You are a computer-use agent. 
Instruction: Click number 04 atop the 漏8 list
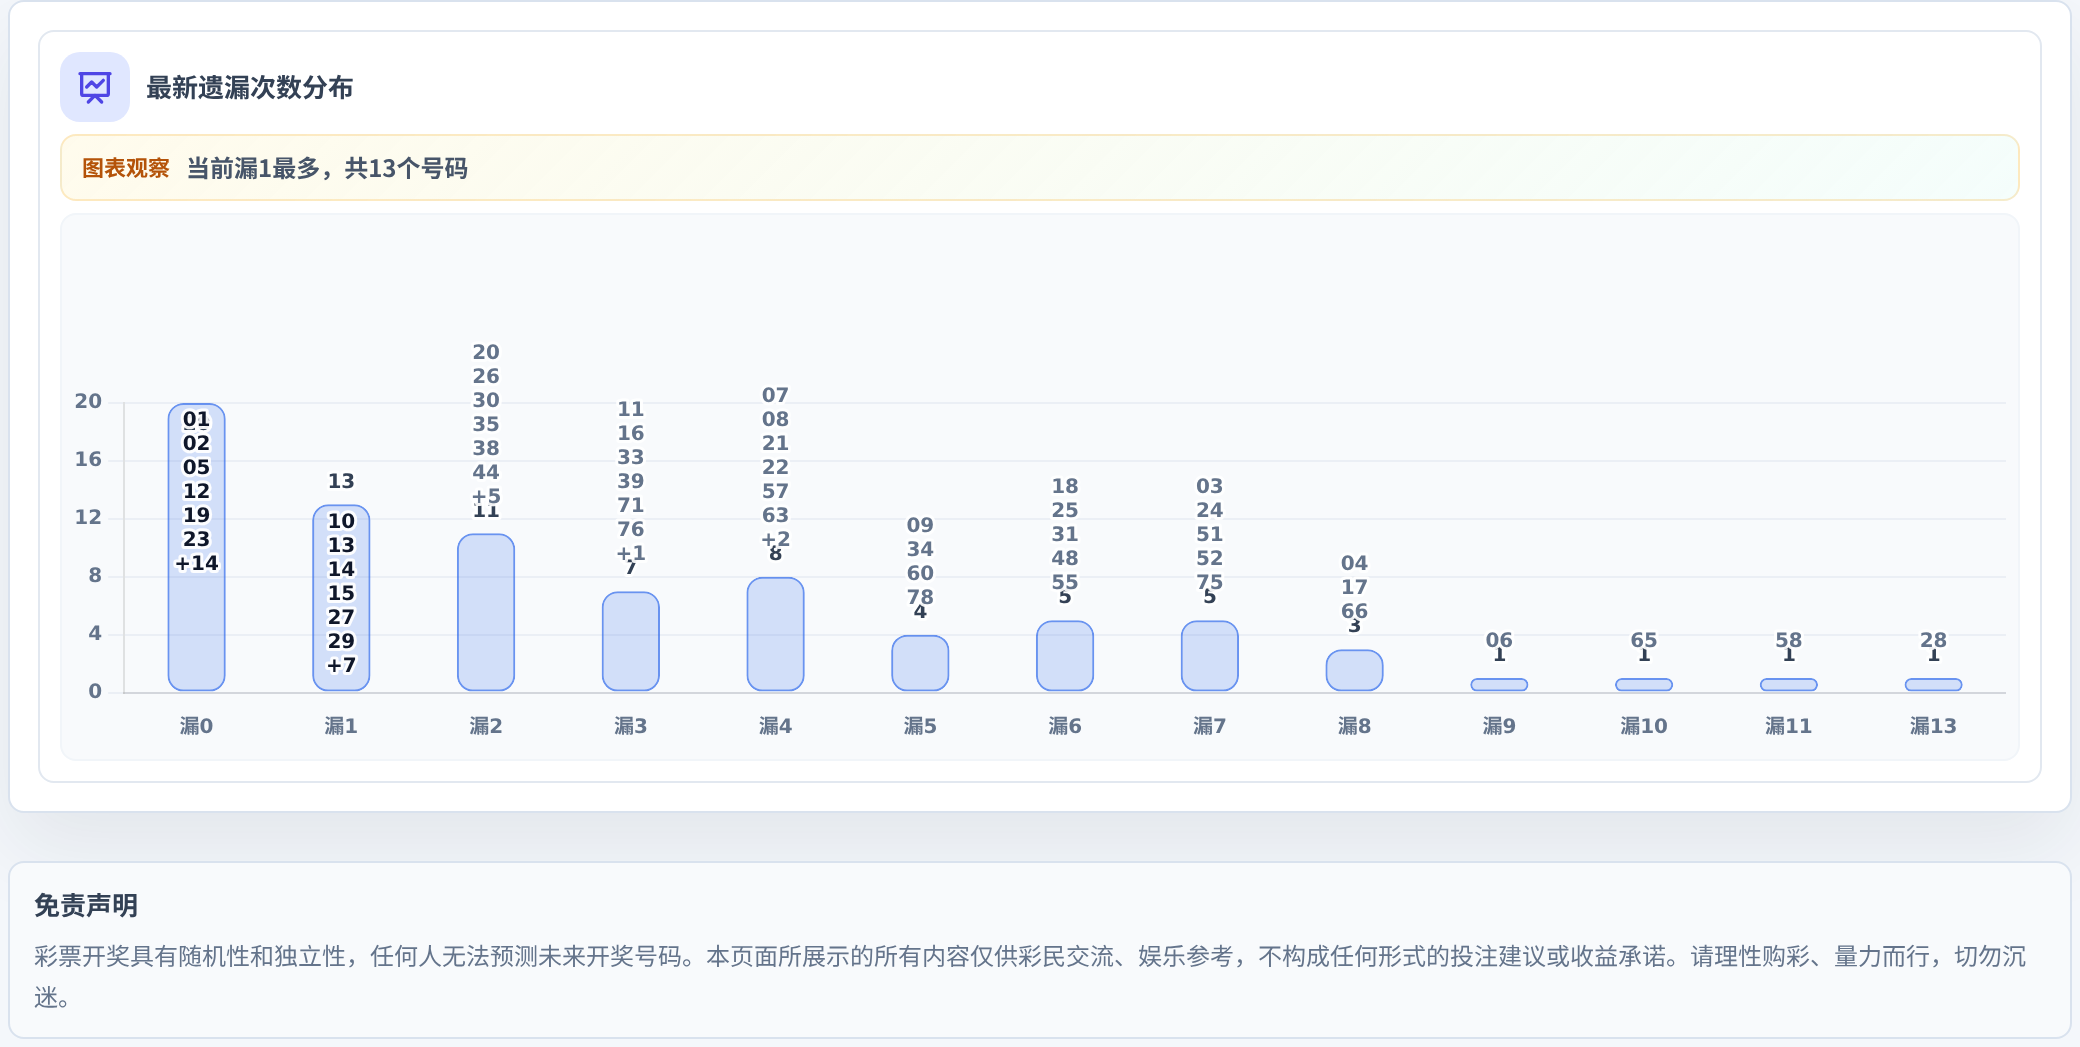click(1354, 563)
